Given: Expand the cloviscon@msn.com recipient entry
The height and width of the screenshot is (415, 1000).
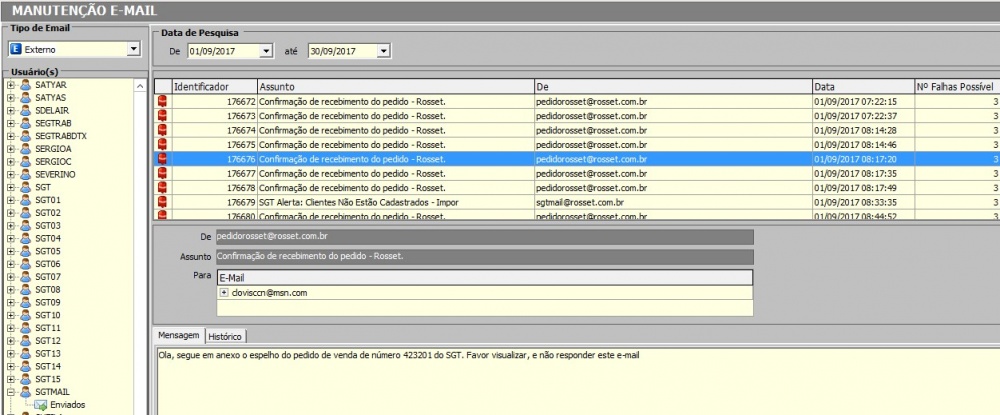Looking at the screenshot, I should [224, 292].
